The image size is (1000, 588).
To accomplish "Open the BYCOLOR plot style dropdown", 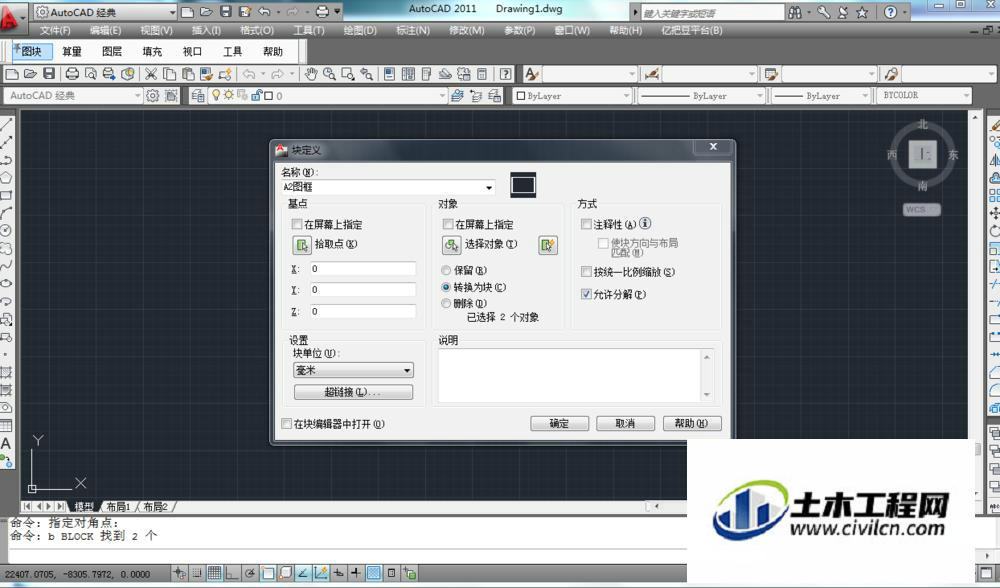I will pyautogui.click(x=924, y=96).
